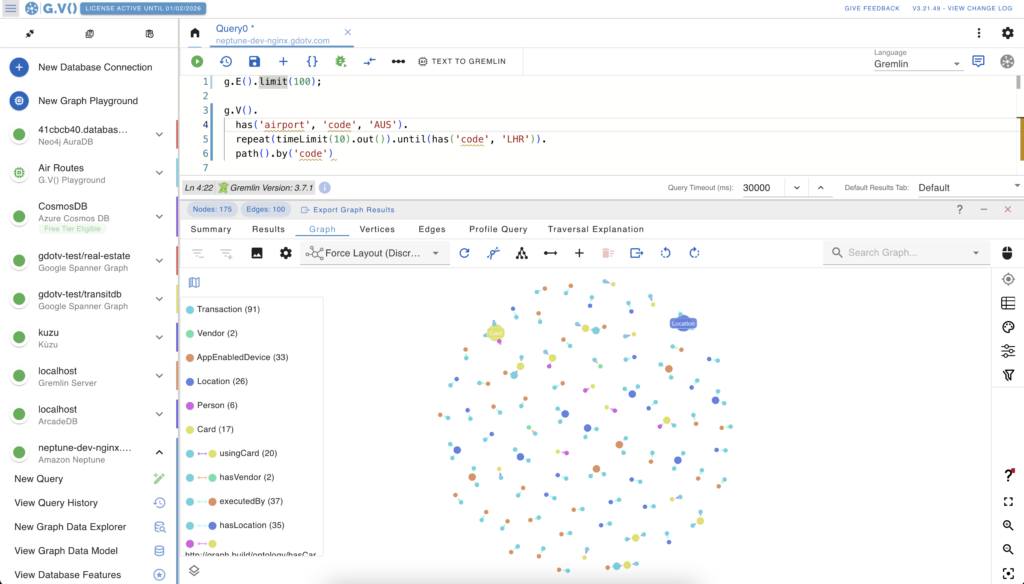Expand the kuzu connection

(159, 337)
